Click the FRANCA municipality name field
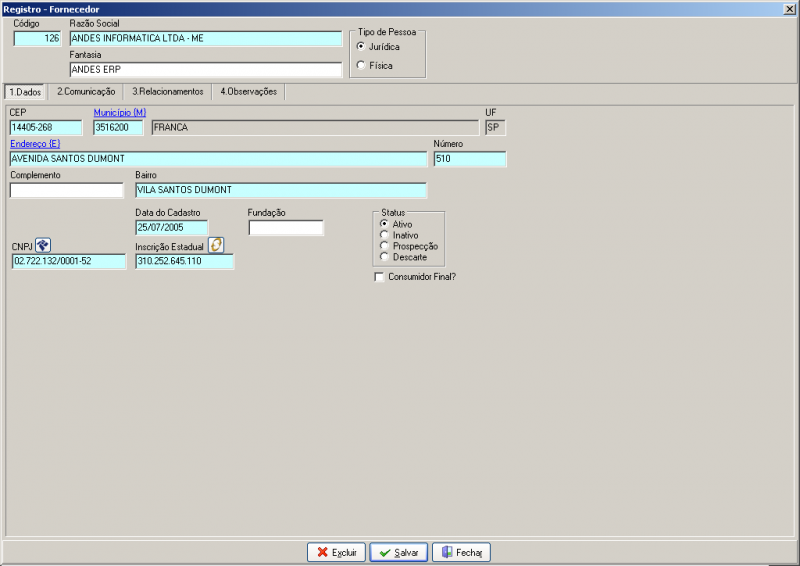800x566 pixels. point(315,128)
